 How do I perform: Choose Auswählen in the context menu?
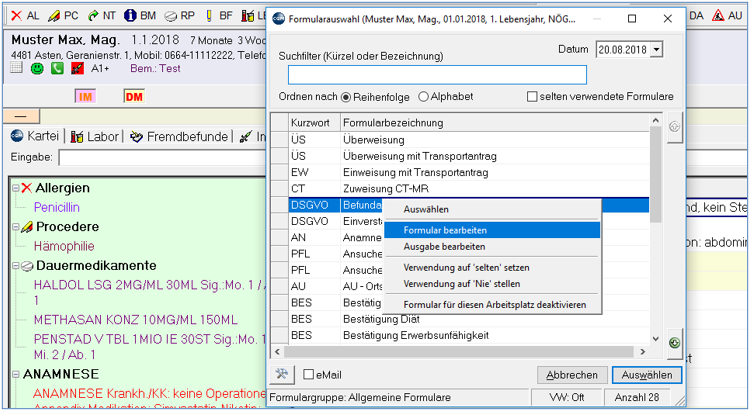(x=492, y=210)
